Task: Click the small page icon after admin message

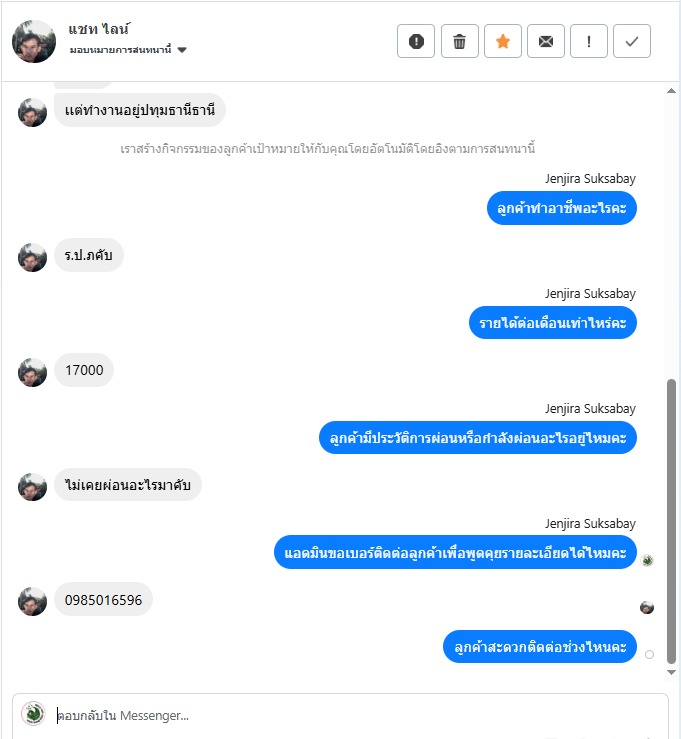Action: [x=648, y=560]
